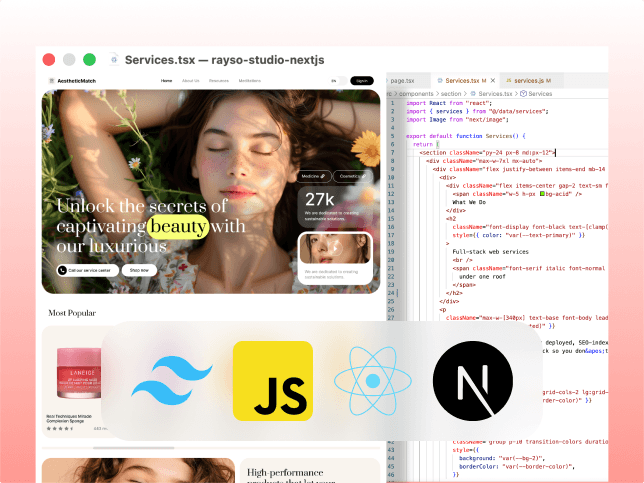
Task: Click the Full-stack web services code text
Action: pyautogui.click(x=490, y=252)
